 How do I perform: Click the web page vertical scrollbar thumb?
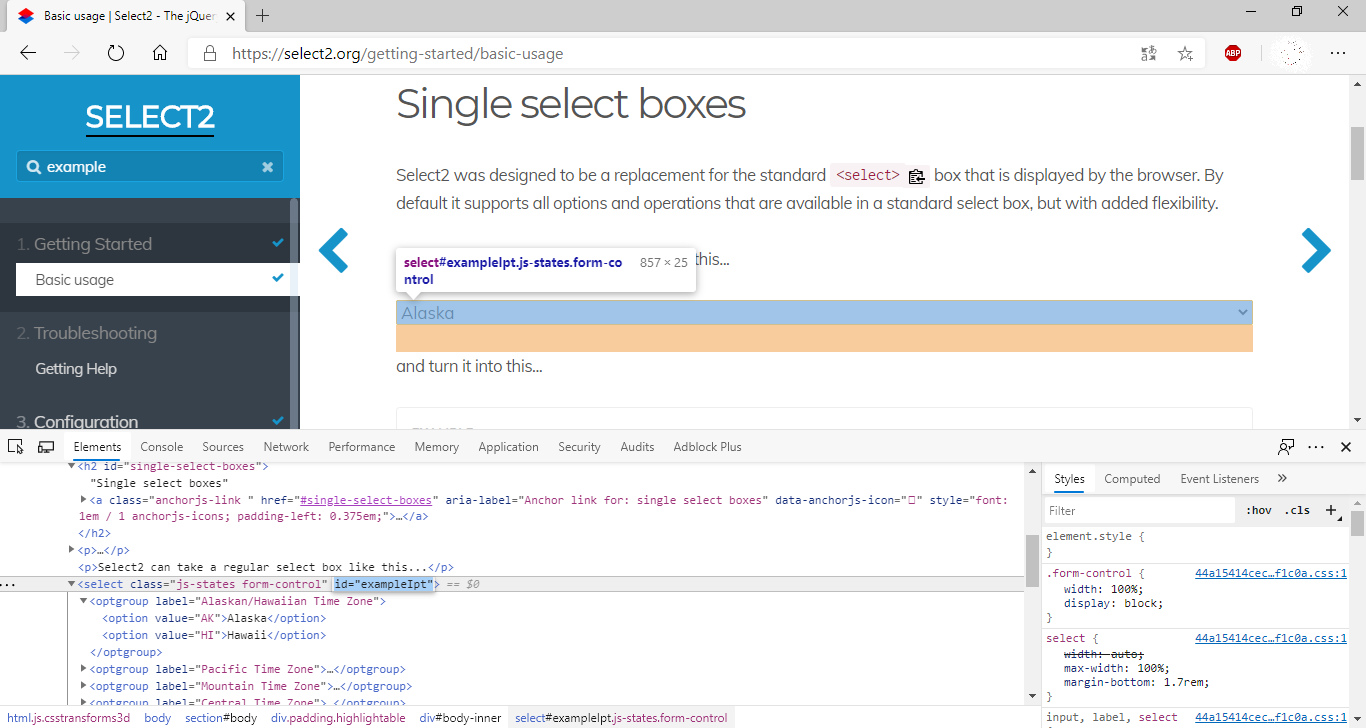click(1358, 152)
